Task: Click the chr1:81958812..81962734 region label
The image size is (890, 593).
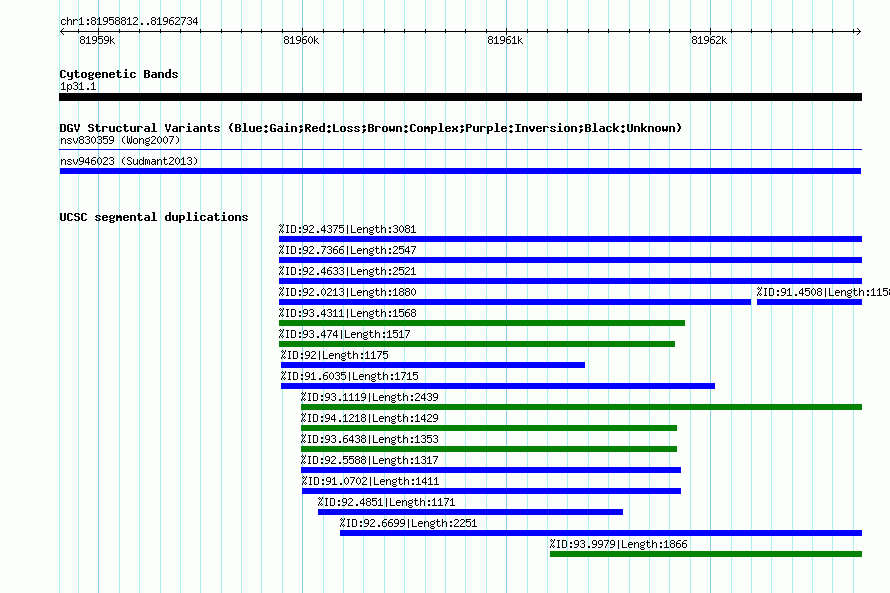Action: [x=129, y=21]
